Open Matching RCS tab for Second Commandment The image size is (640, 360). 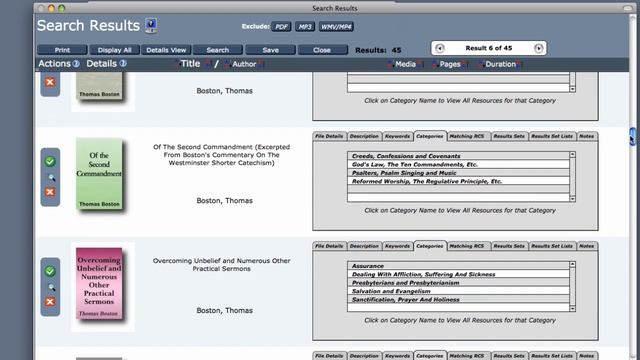pos(467,136)
